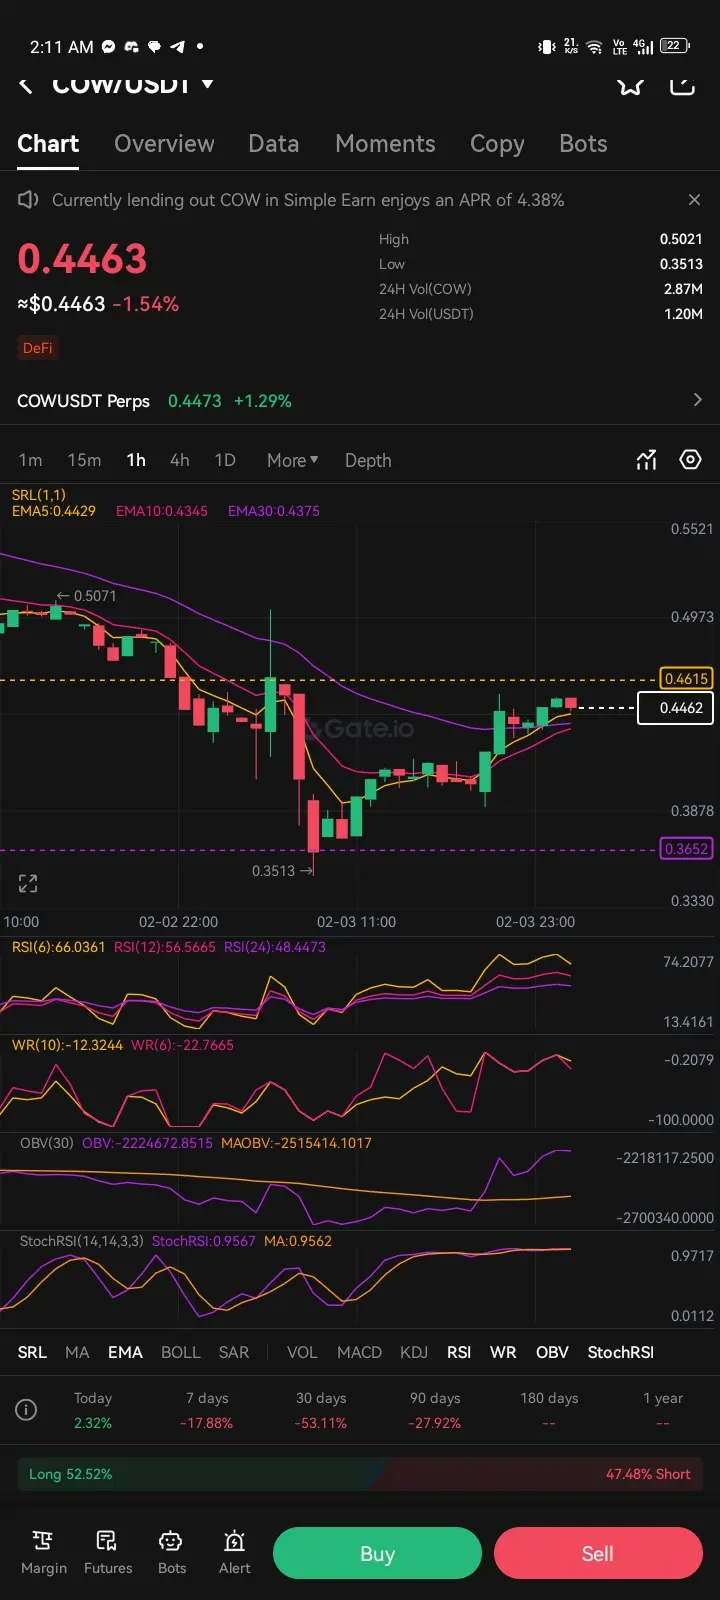The width and height of the screenshot is (720, 1600).
Task: Tap the RSI(6):66.0361 indicator label
Action: [x=58, y=947]
